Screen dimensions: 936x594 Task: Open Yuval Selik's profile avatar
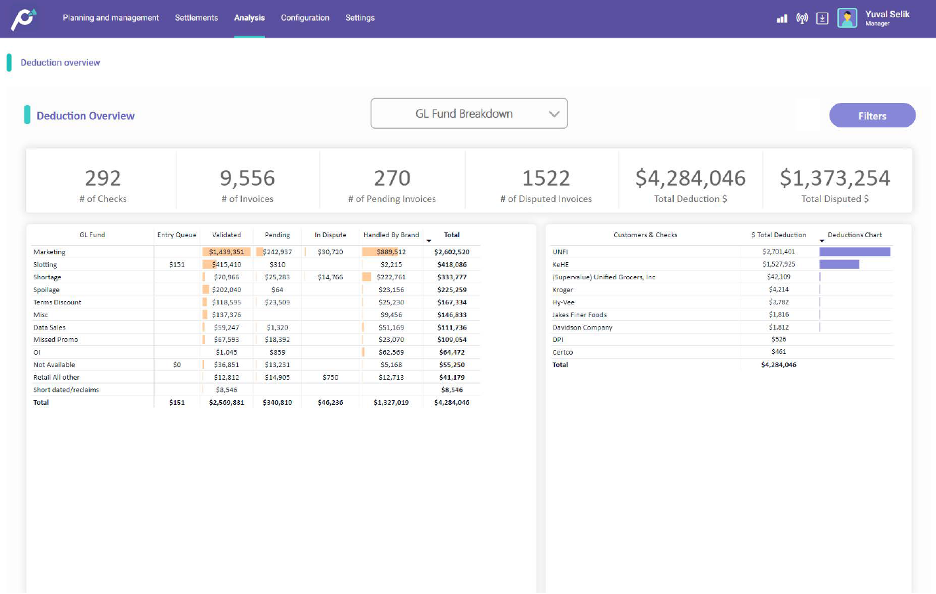847,18
